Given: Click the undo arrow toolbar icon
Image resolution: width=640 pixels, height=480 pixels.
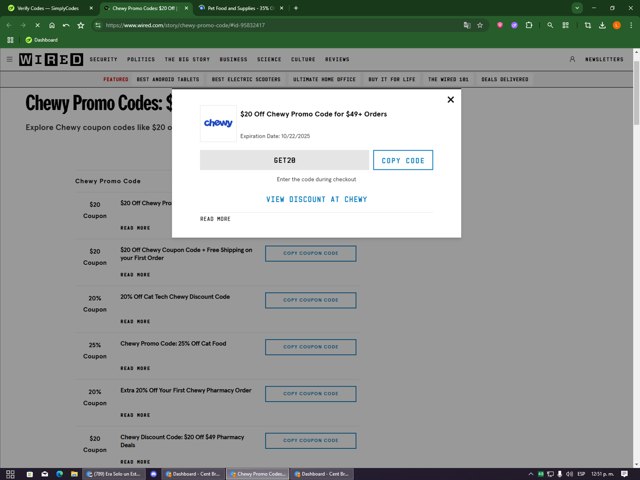Looking at the screenshot, I should [x=66, y=25].
